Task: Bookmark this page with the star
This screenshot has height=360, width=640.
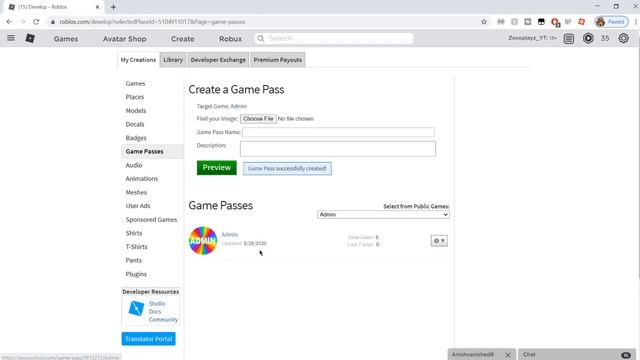Action: coord(484,22)
